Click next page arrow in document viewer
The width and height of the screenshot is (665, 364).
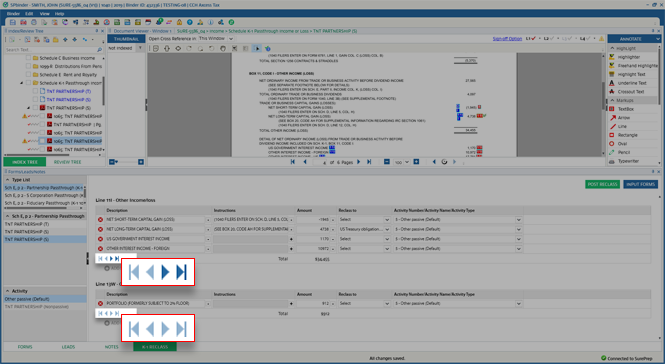click(359, 162)
